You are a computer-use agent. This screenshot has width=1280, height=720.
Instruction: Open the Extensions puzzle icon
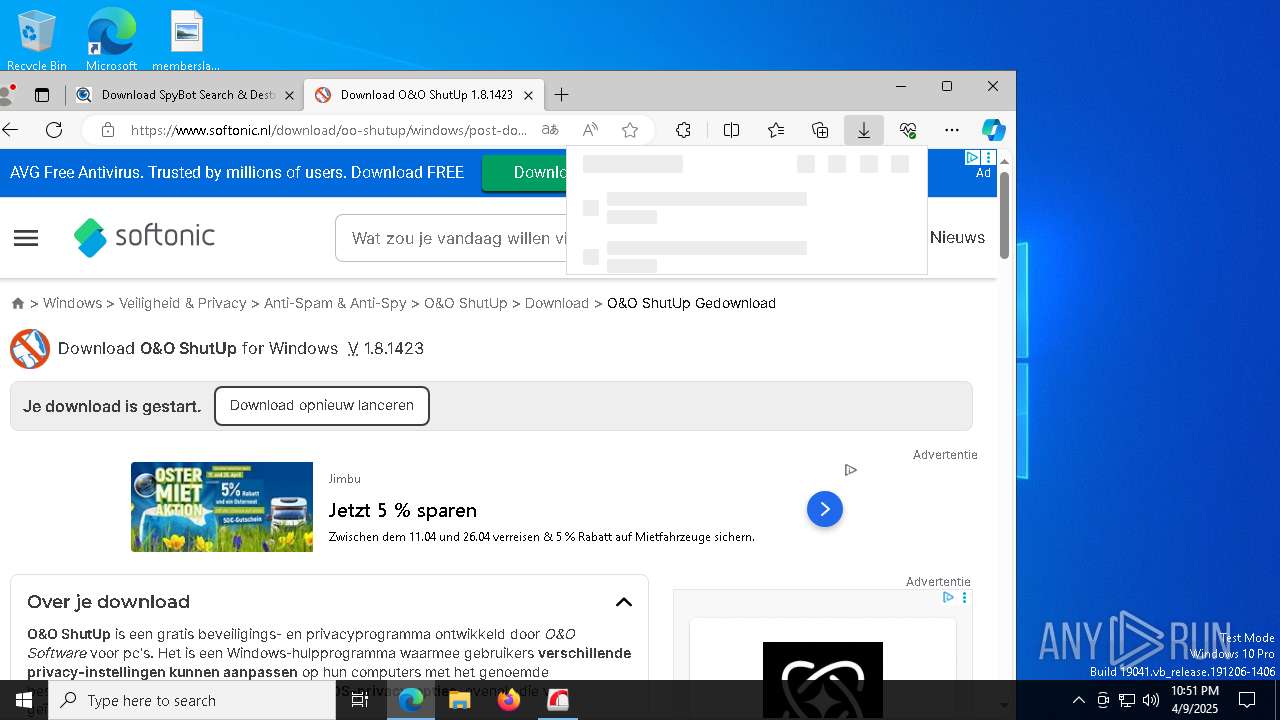[x=683, y=130]
